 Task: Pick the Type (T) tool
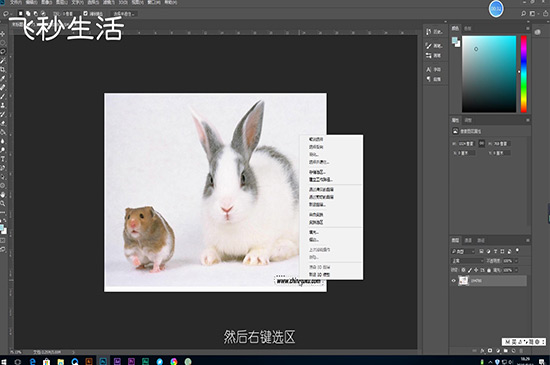[3, 159]
